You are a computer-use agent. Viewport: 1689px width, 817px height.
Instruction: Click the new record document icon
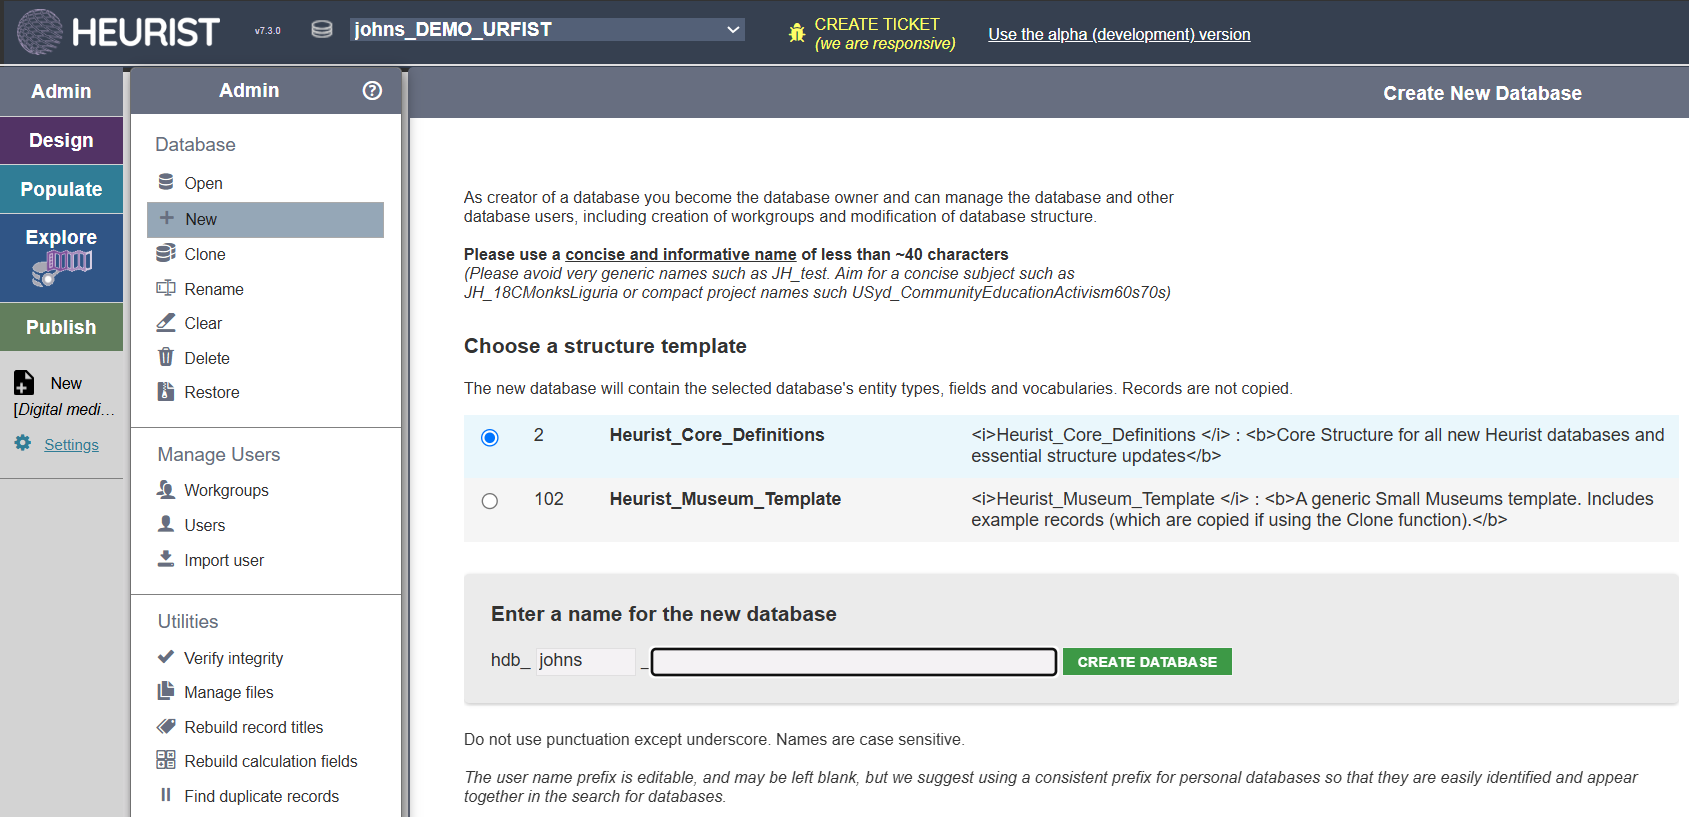[x=24, y=382]
